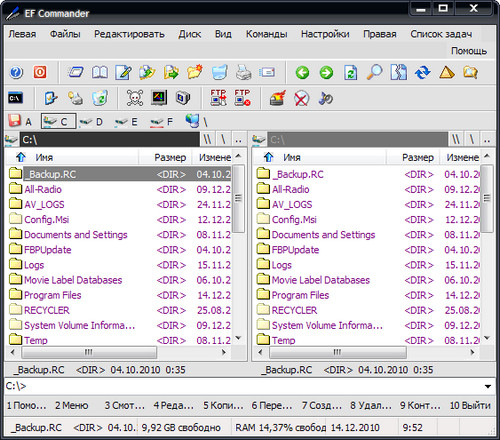Click the left panel scroll down arrow
The width and height of the screenshot is (500, 440).
(238, 338)
